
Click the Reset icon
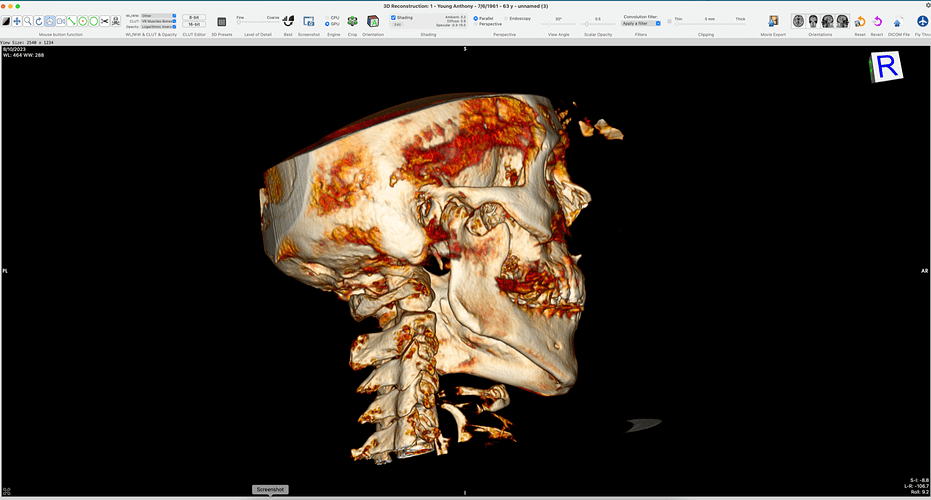click(x=860, y=22)
